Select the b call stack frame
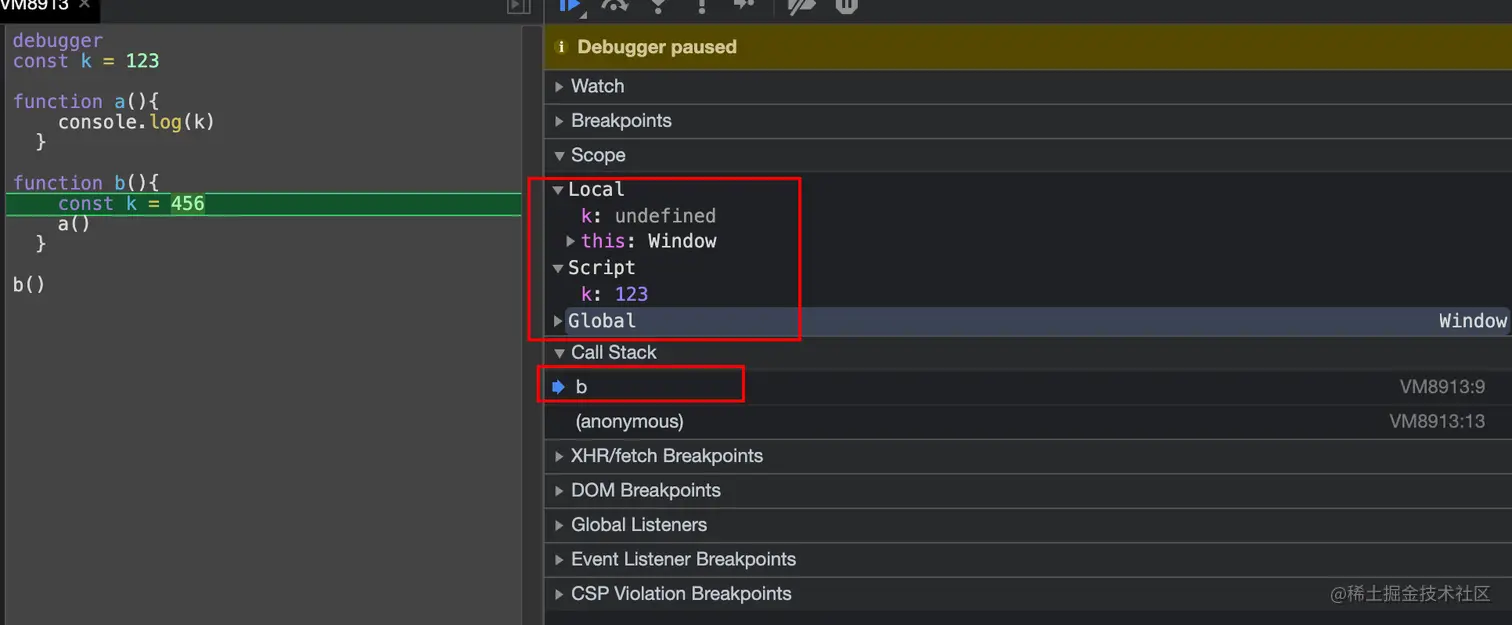Screen dimensions: 1512x625 coord(1027,387)
